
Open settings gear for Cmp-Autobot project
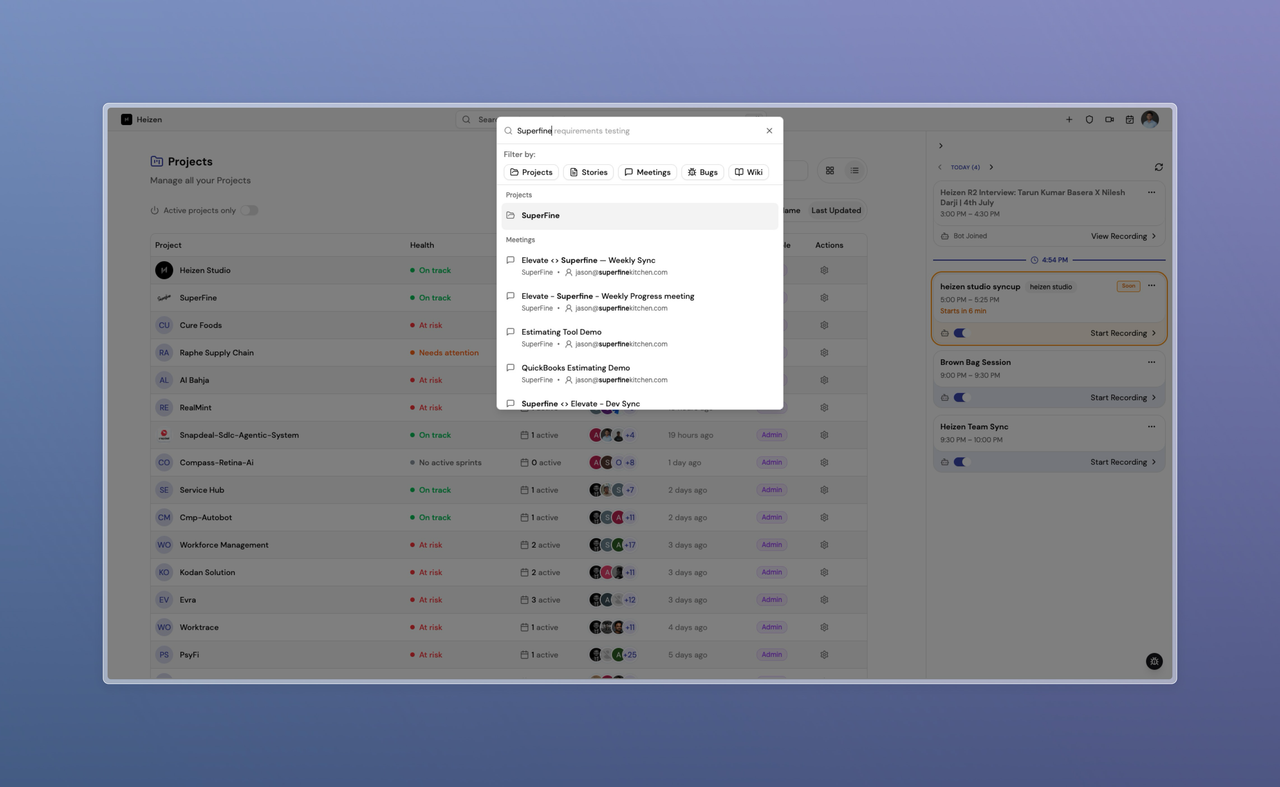[x=824, y=518]
